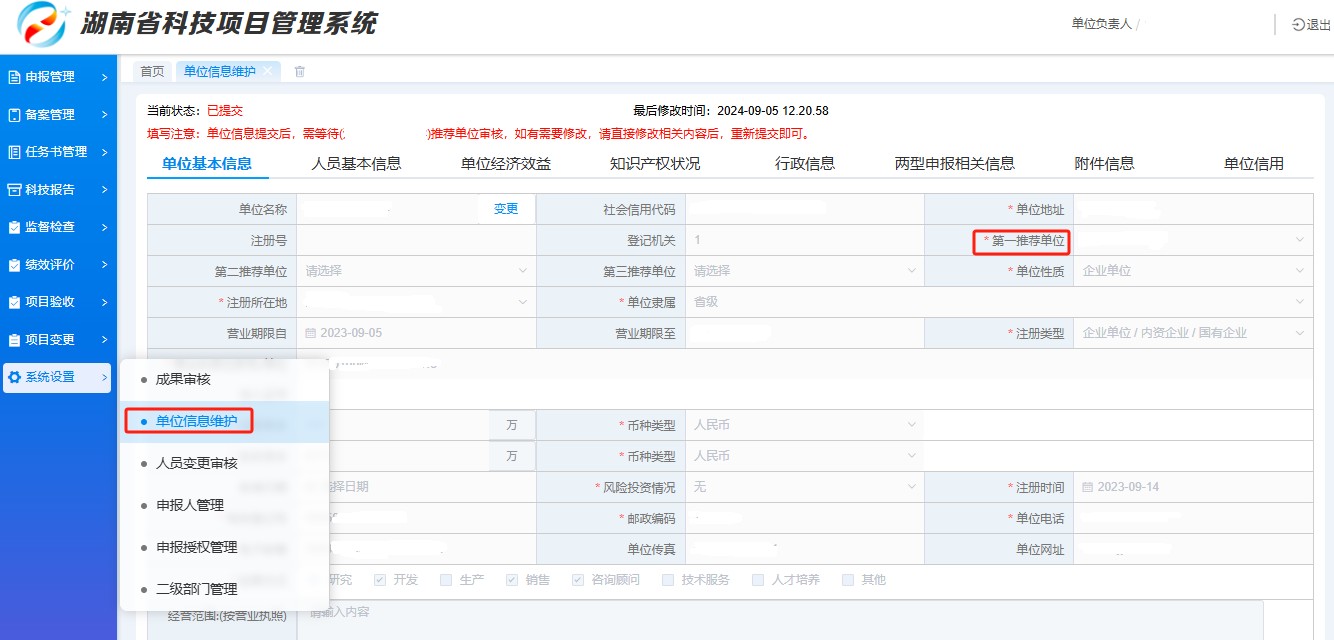Viewport: 1334px width, 640px height.
Task: Click the 变更 button next to 单位名称
Action: point(506,209)
